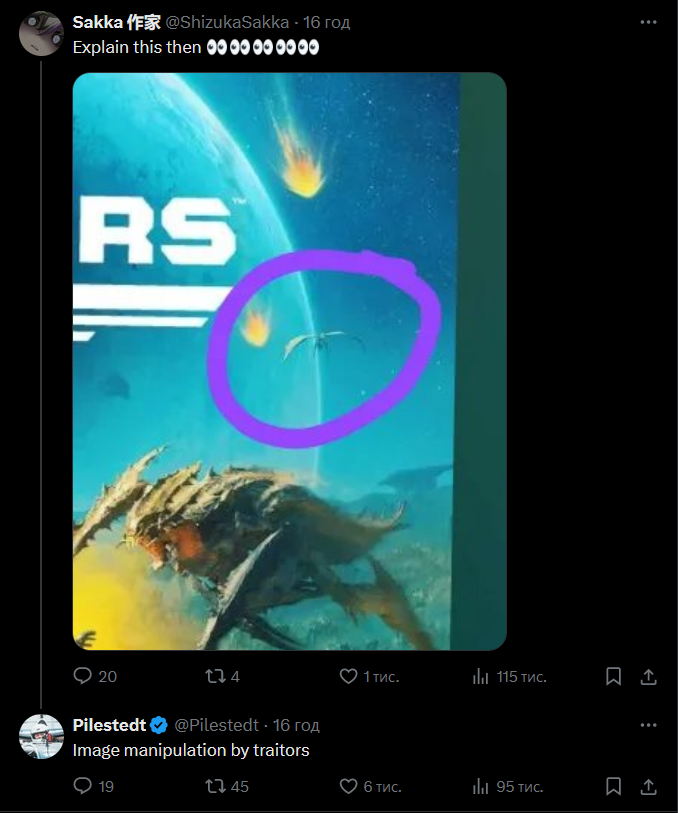The image size is (678, 813).
Task: Open Pilestedt's profile avatar
Action: (x=41, y=736)
